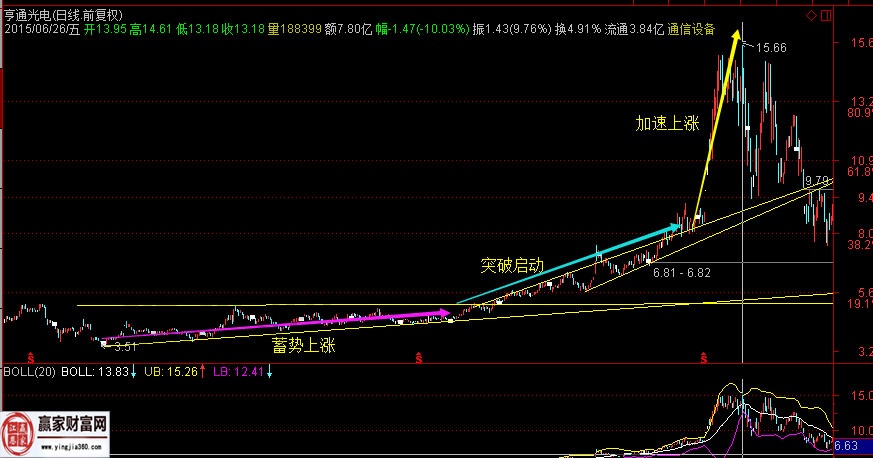Select the 3.51 low price label
873x458 pixels.
coord(124,348)
